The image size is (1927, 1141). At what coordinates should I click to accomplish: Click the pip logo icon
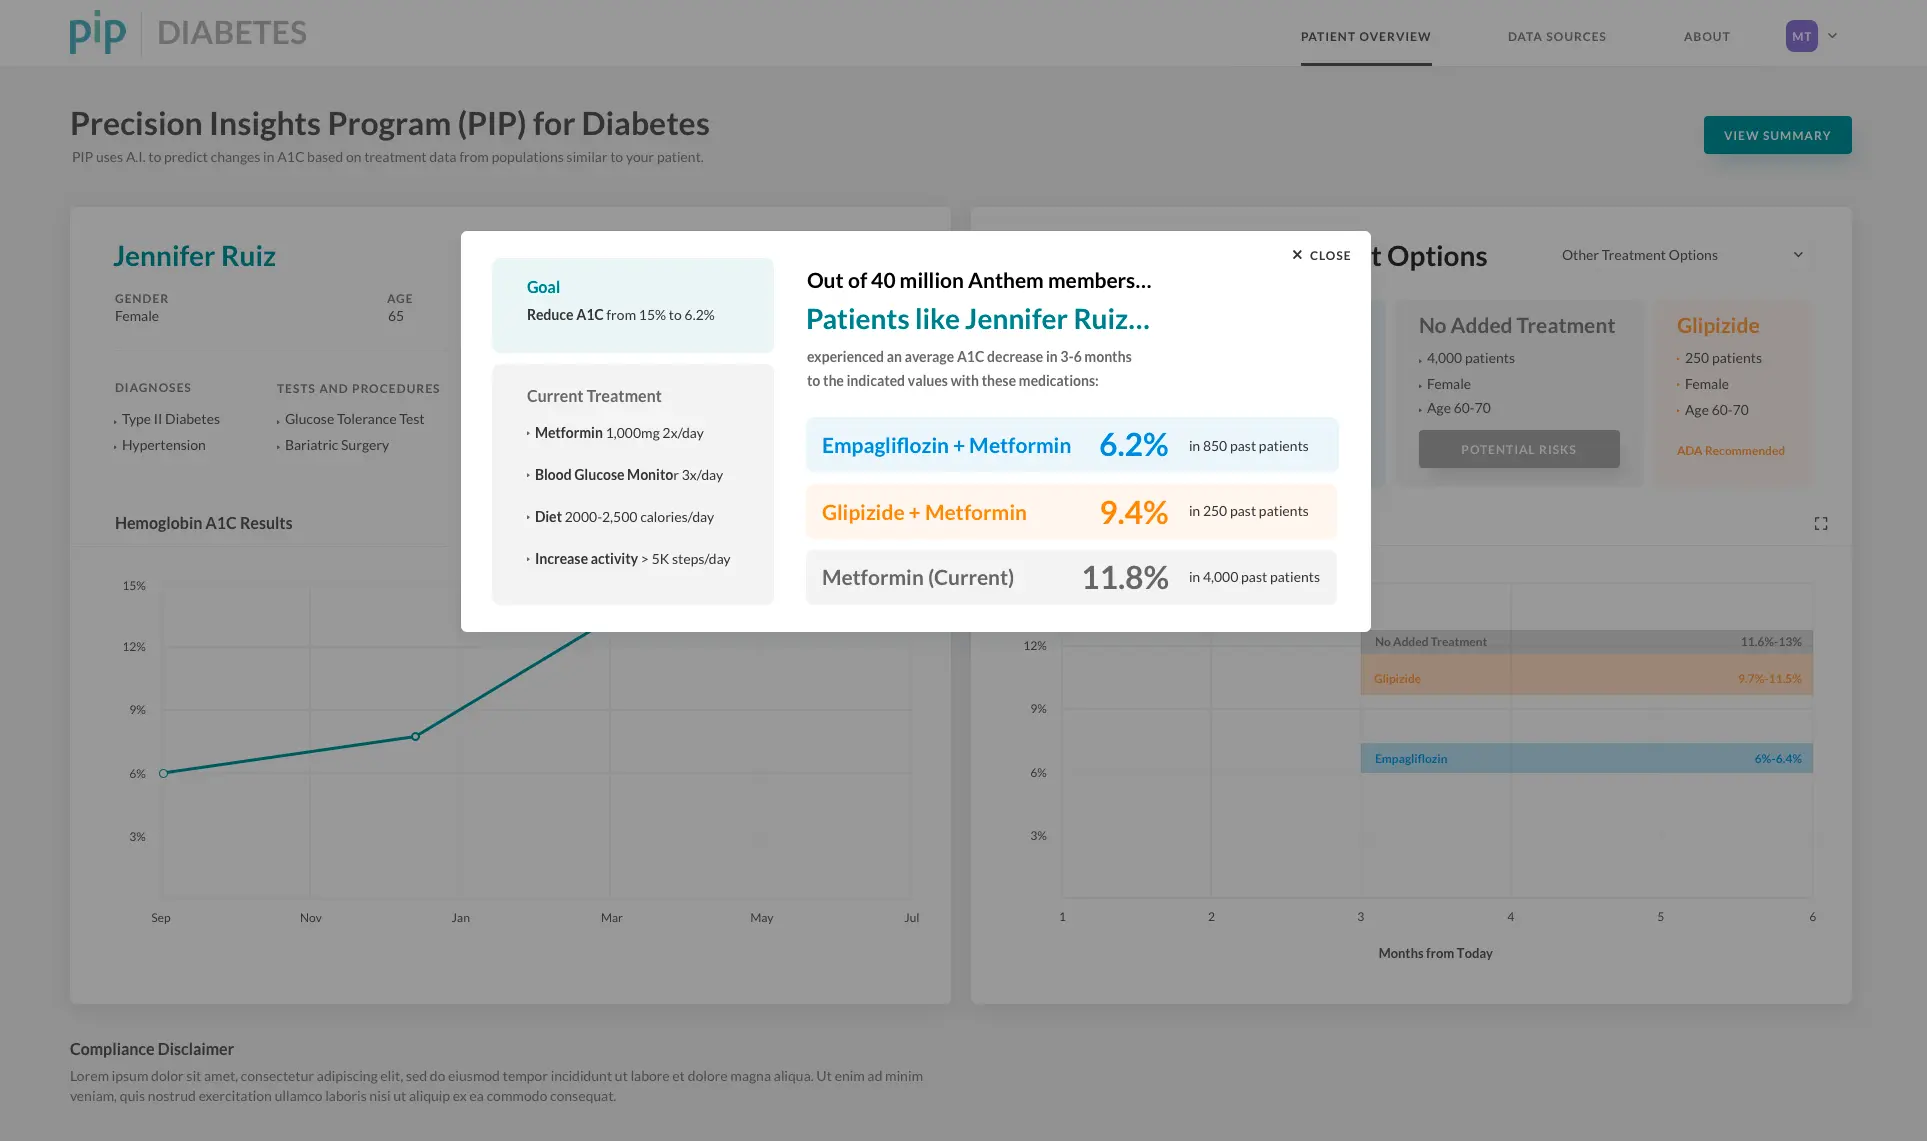click(x=98, y=32)
